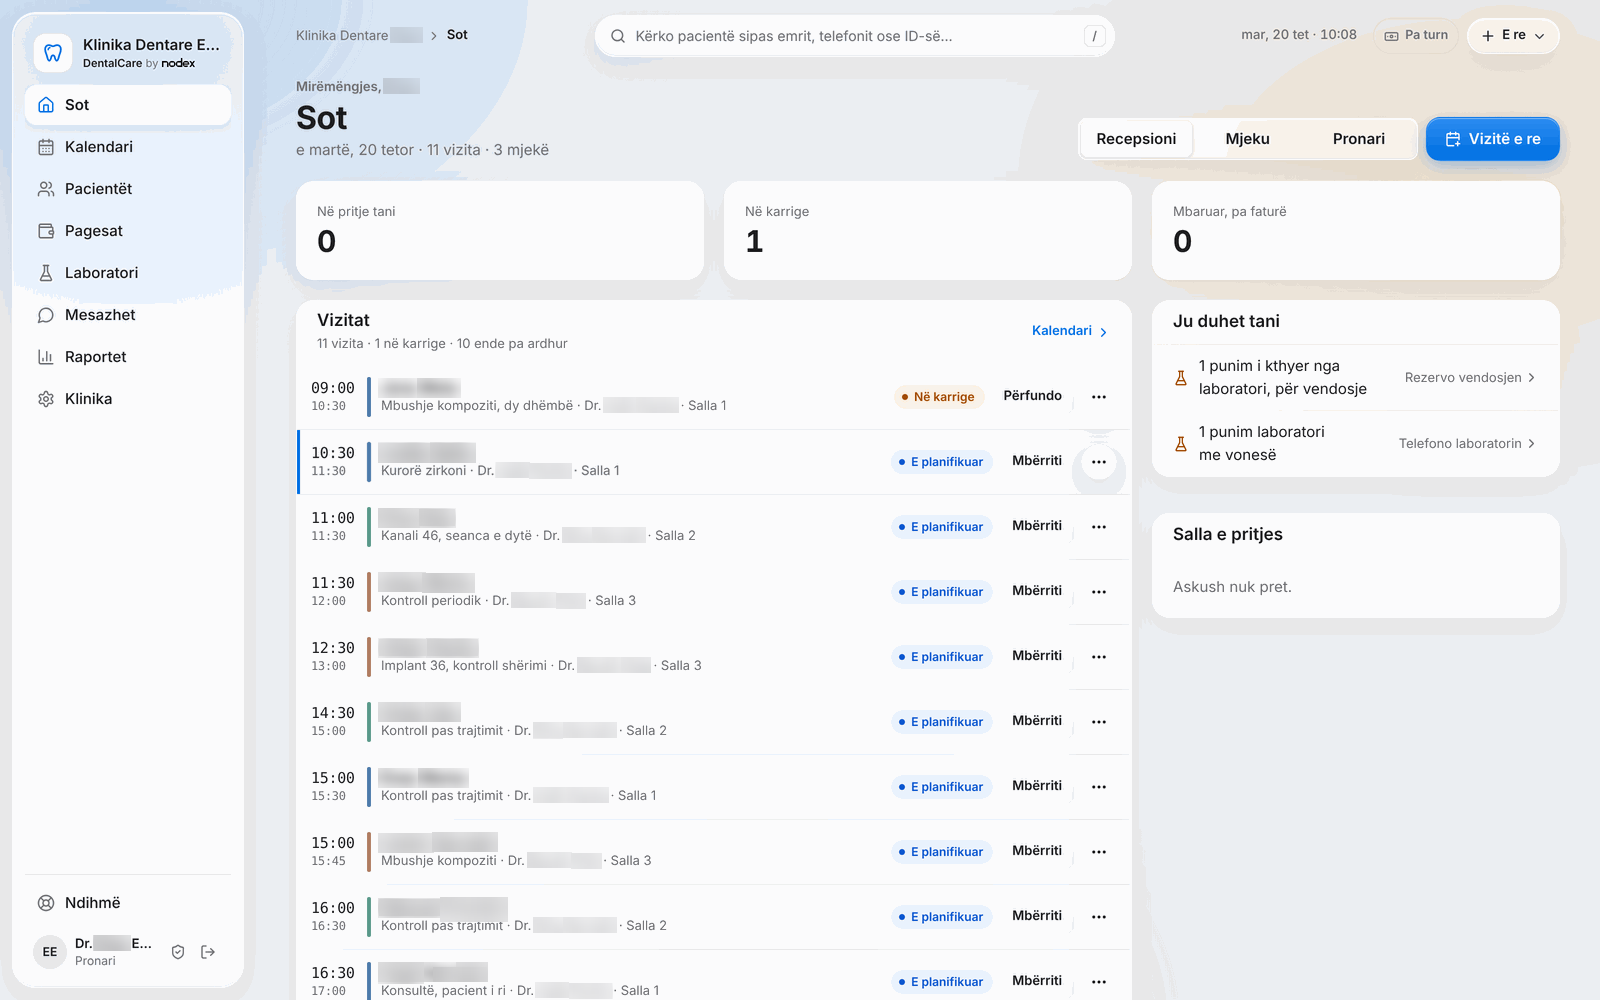Open user profile labeled Pronari

(95, 952)
